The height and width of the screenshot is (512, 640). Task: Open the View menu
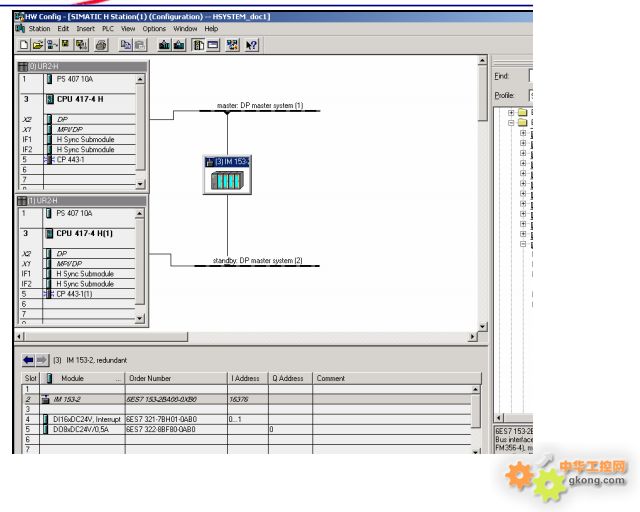128,29
